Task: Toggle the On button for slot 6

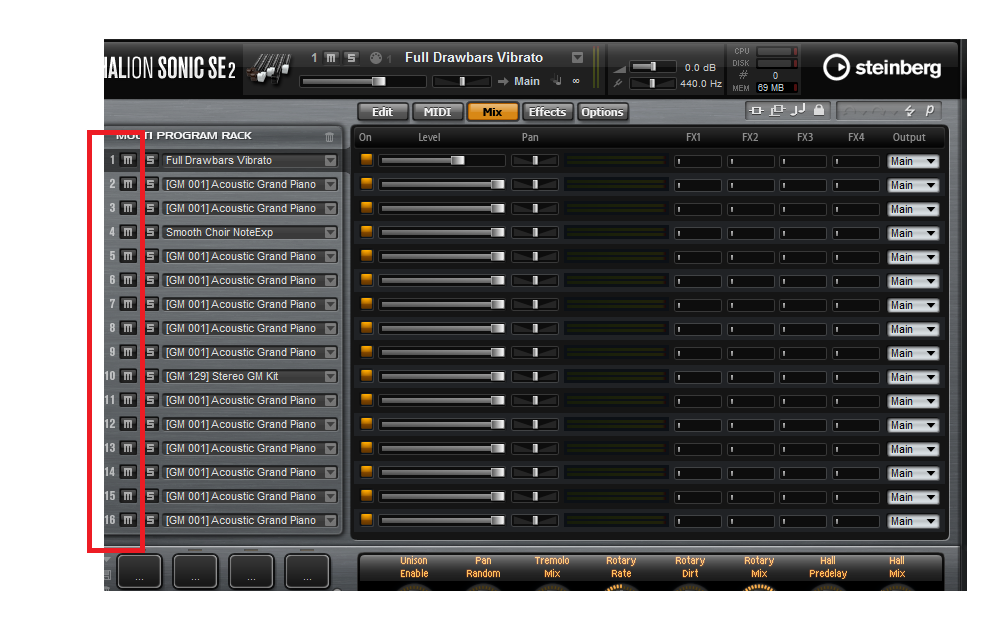Action: tap(366, 280)
